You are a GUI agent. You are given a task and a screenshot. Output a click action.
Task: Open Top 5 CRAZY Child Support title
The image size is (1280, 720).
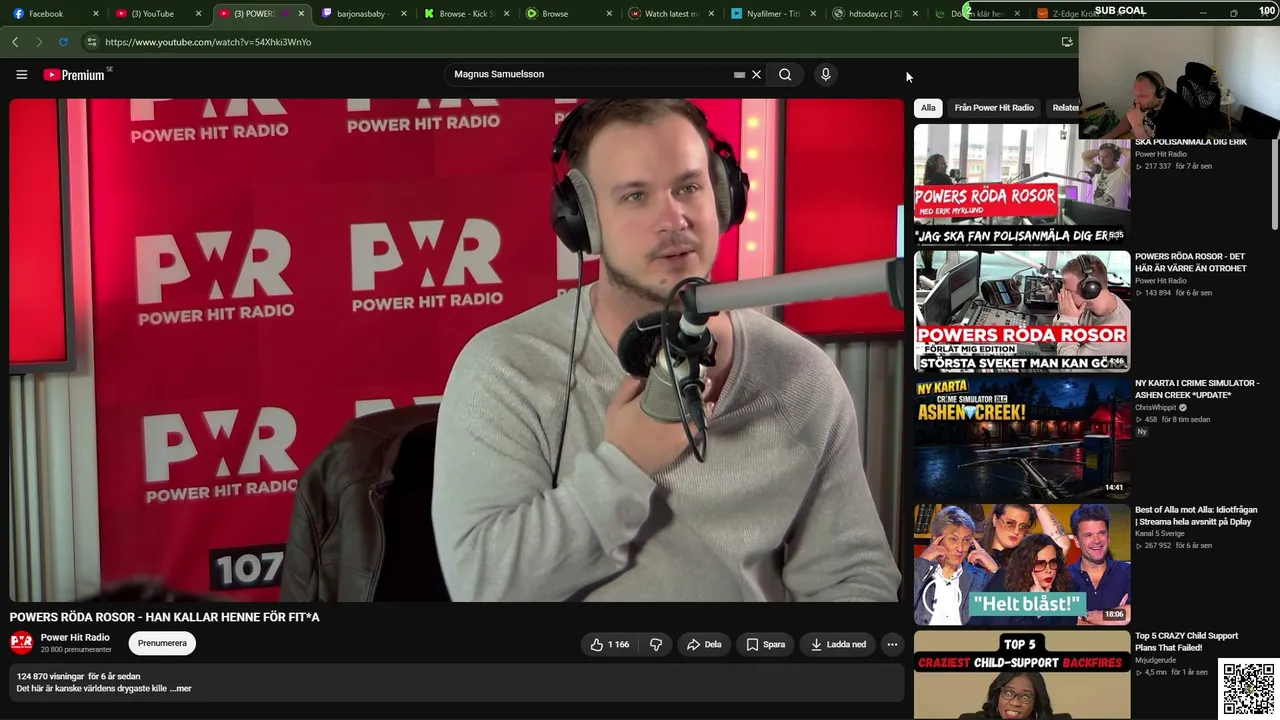click(x=1187, y=642)
